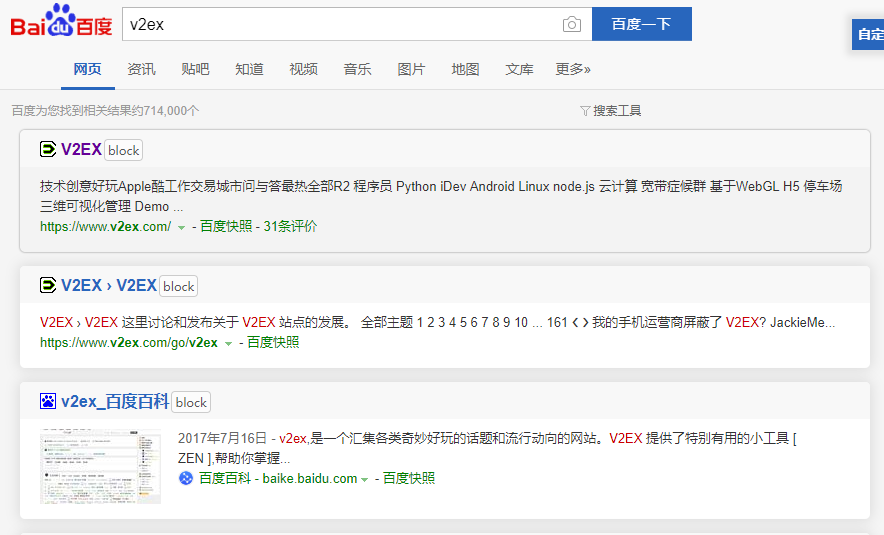Click the block button next to first V2EX title
Viewport: 884px width, 535px height.
(124, 150)
